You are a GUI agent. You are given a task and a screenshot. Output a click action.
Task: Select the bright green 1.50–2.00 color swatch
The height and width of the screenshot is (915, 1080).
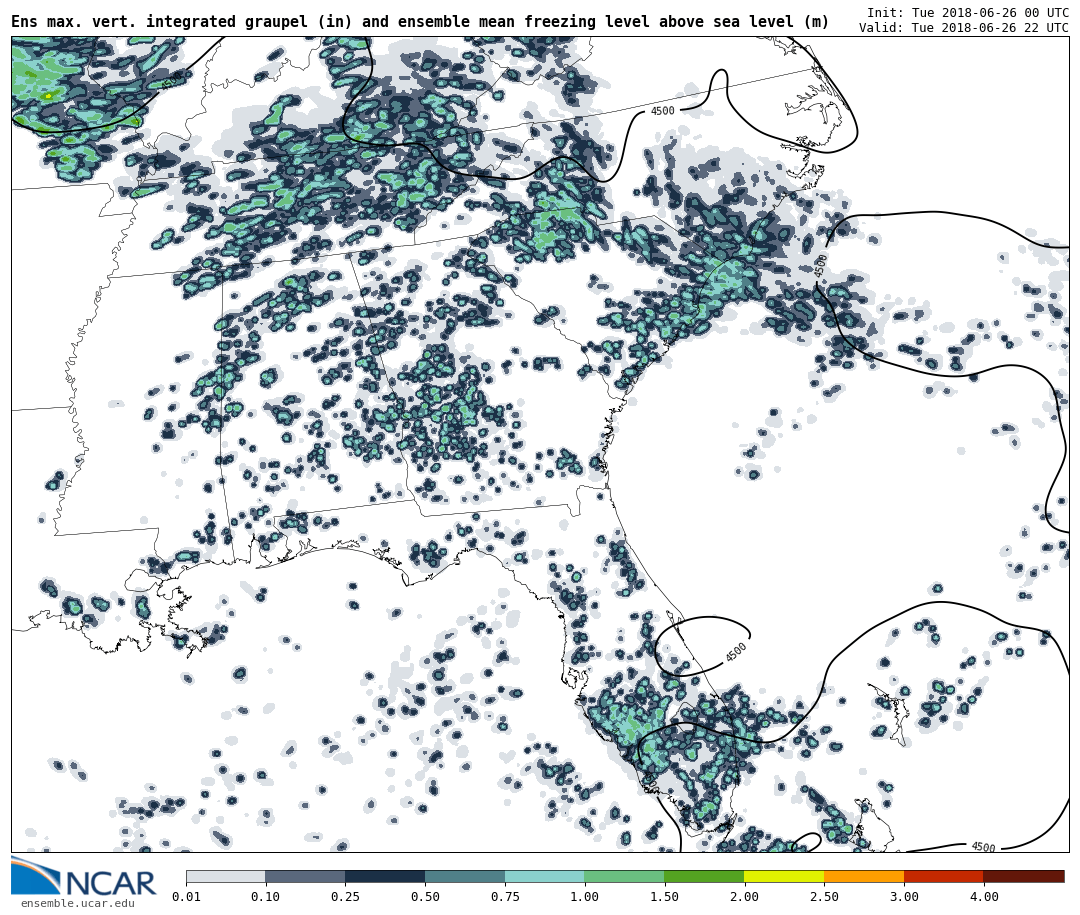pos(704,876)
